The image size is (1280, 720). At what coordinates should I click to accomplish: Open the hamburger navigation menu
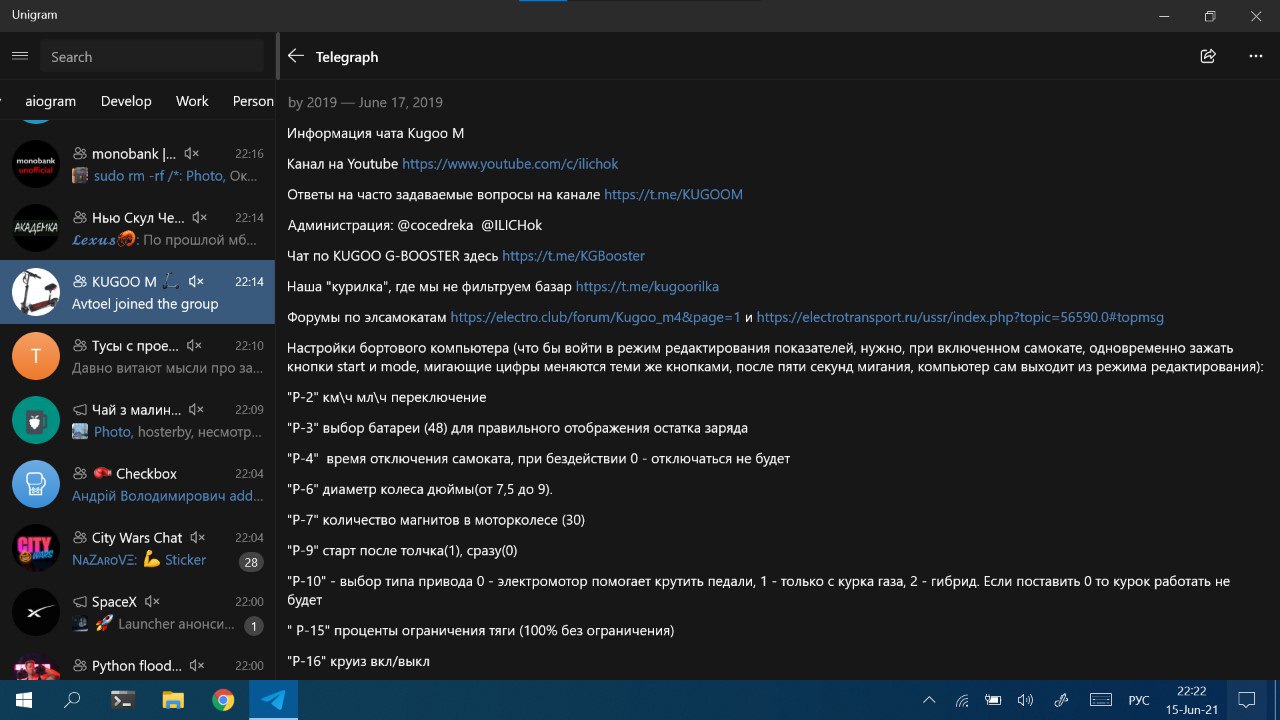[20, 56]
